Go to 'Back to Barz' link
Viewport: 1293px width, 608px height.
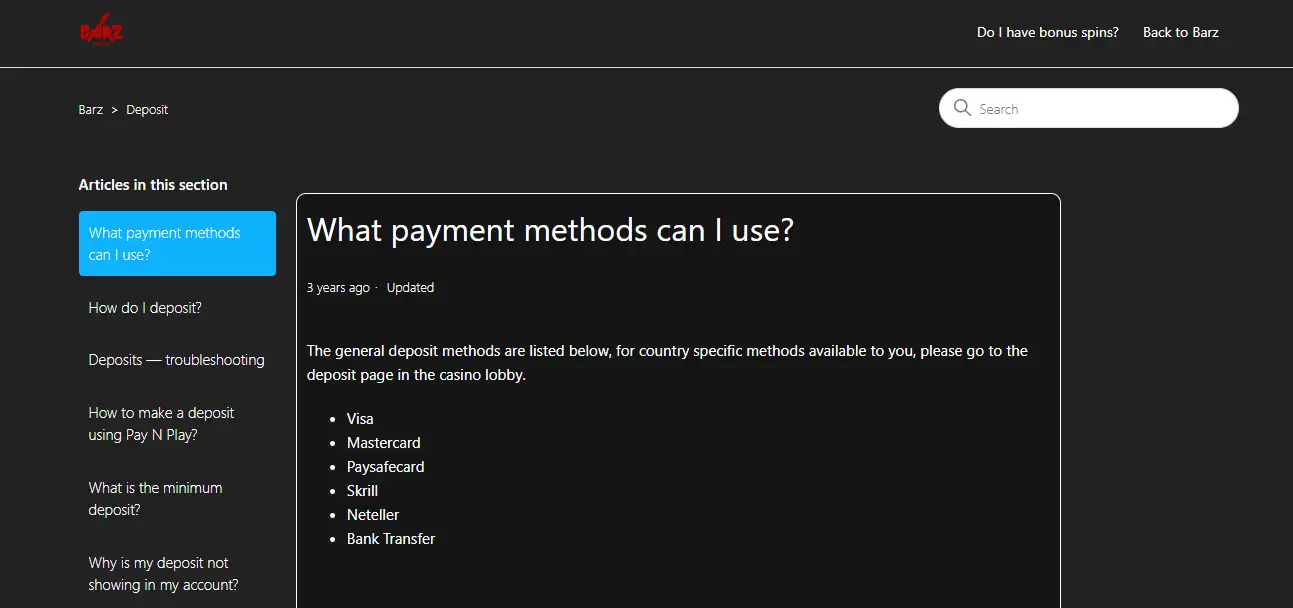pos(1181,32)
